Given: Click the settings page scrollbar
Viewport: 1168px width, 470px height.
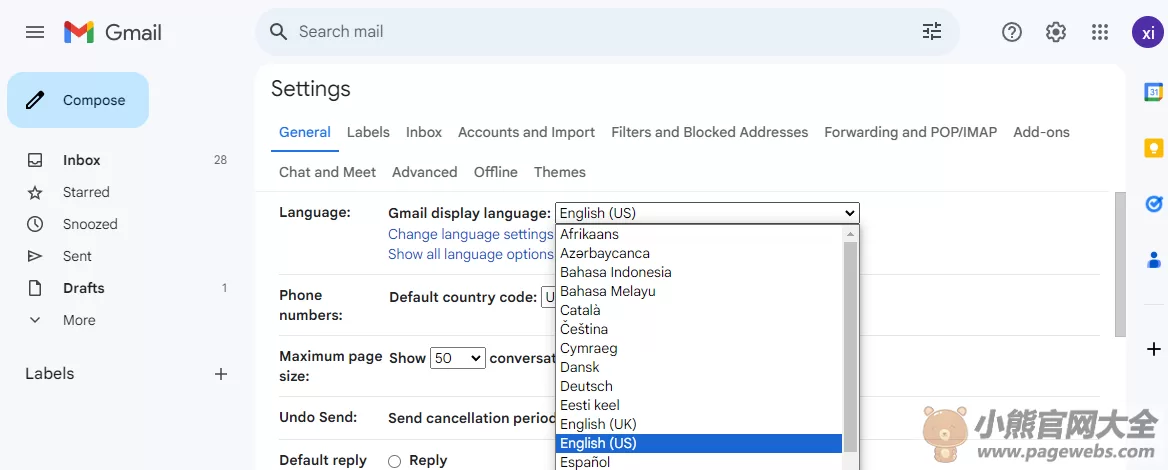Looking at the screenshot, I should (x=1120, y=264).
